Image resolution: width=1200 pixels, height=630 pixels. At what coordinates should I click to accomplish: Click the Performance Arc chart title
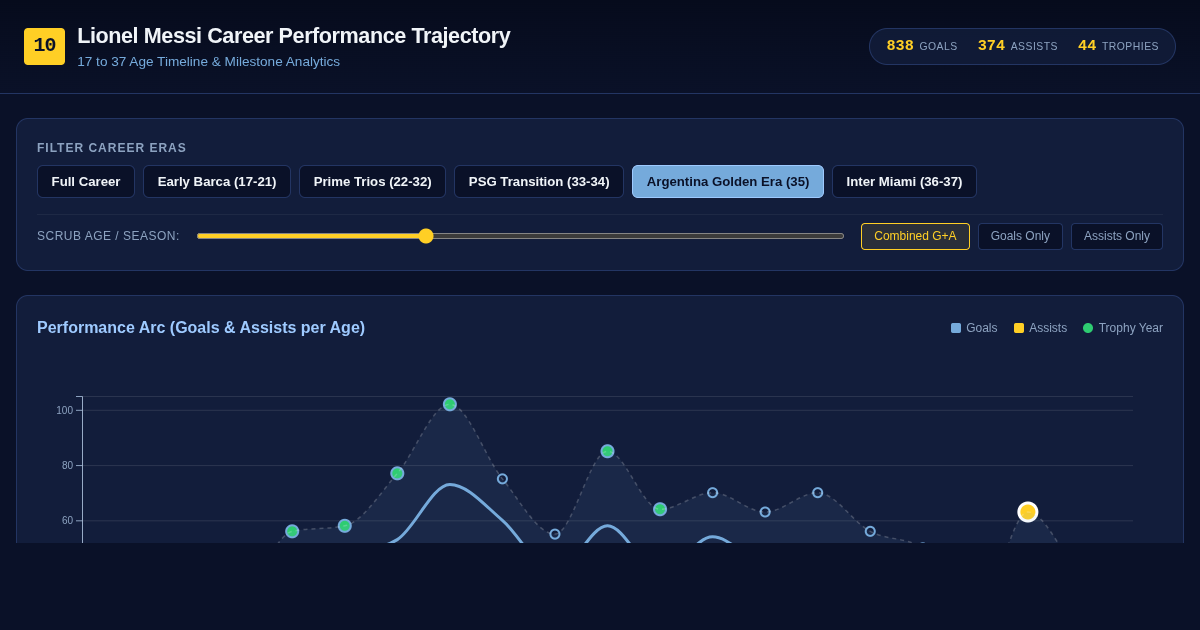(201, 328)
